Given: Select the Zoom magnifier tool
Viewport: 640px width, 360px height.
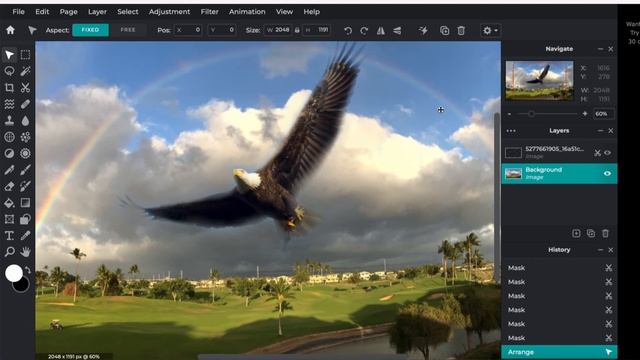Looking at the screenshot, I should click(x=9, y=252).
